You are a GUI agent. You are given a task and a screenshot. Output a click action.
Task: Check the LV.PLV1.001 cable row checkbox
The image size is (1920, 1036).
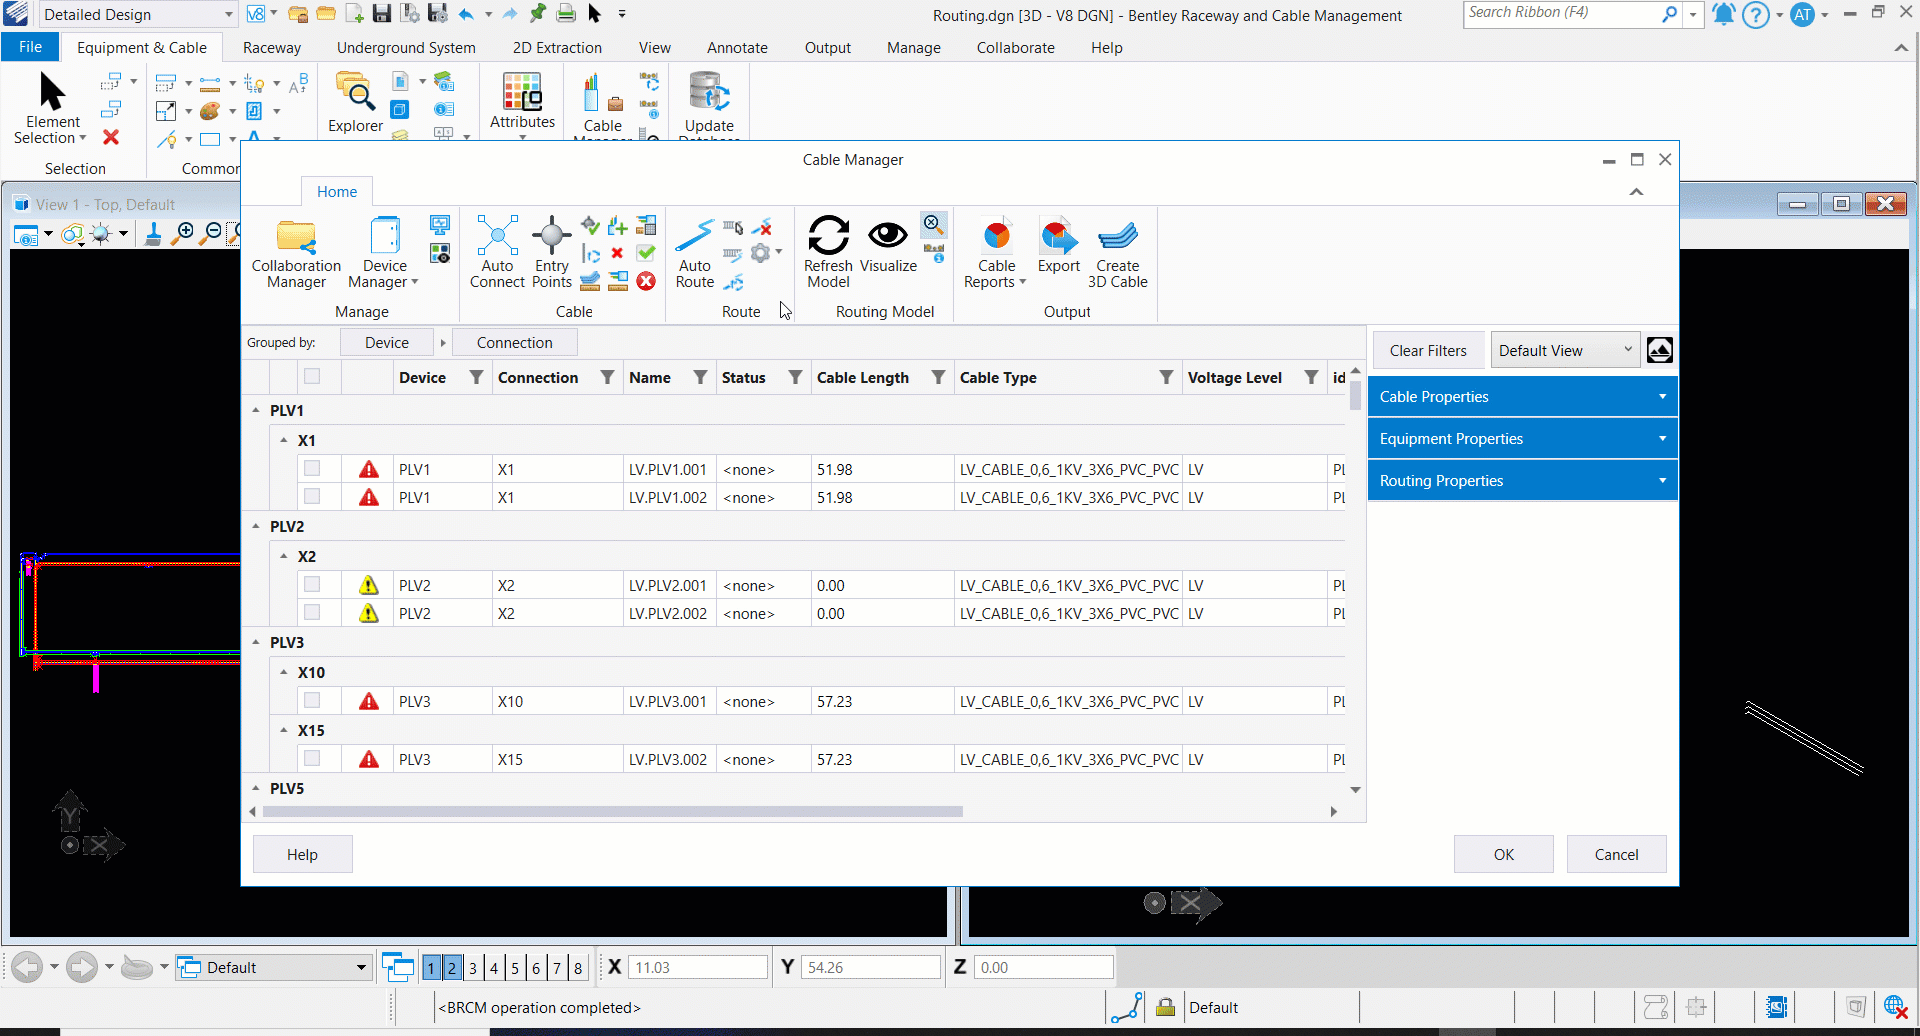312,468
